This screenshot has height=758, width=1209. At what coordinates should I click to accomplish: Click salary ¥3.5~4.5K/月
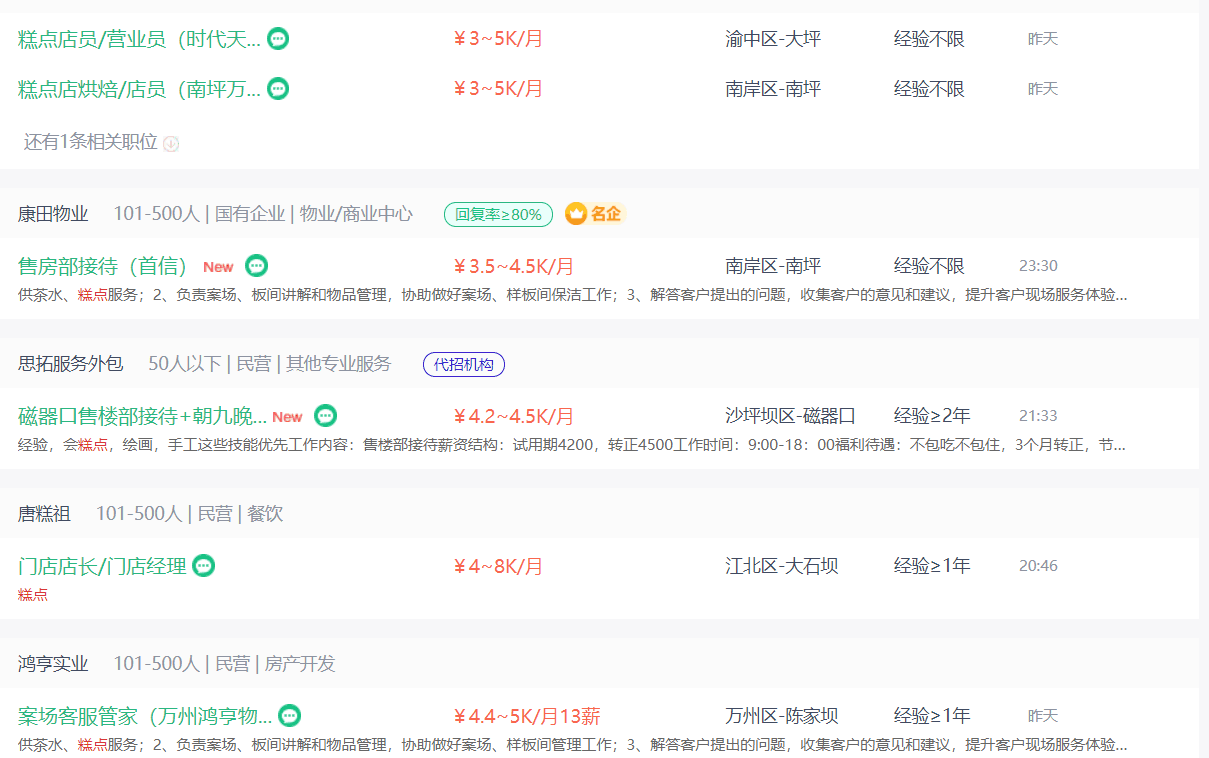(514, 266)
